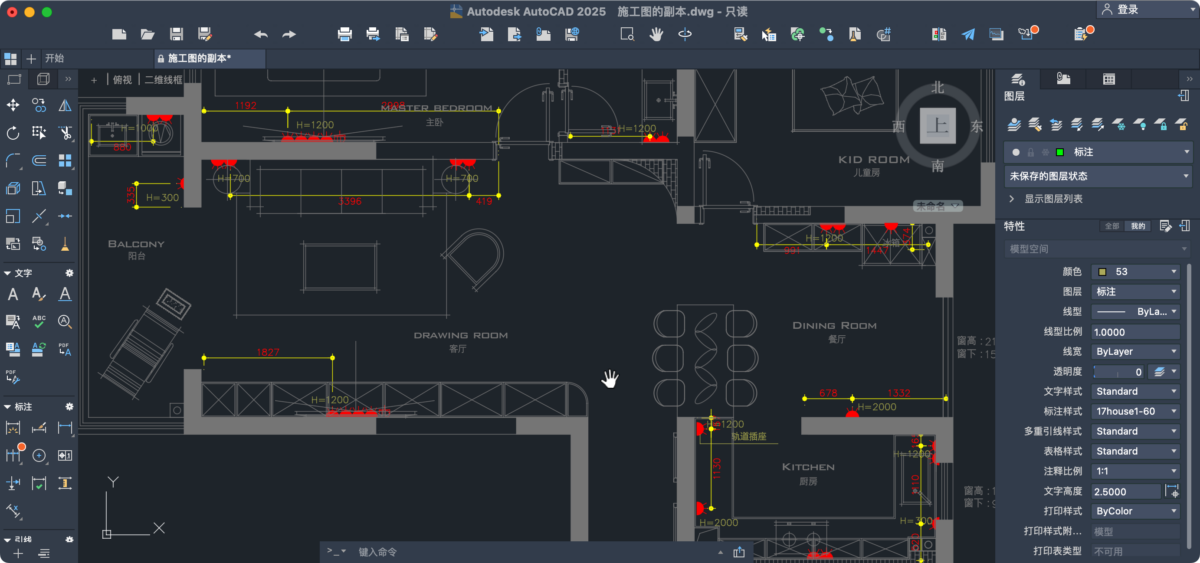1200x563 pixels.
Task: Click the Find text magnifier icon
Action: [x=65, y=321]
